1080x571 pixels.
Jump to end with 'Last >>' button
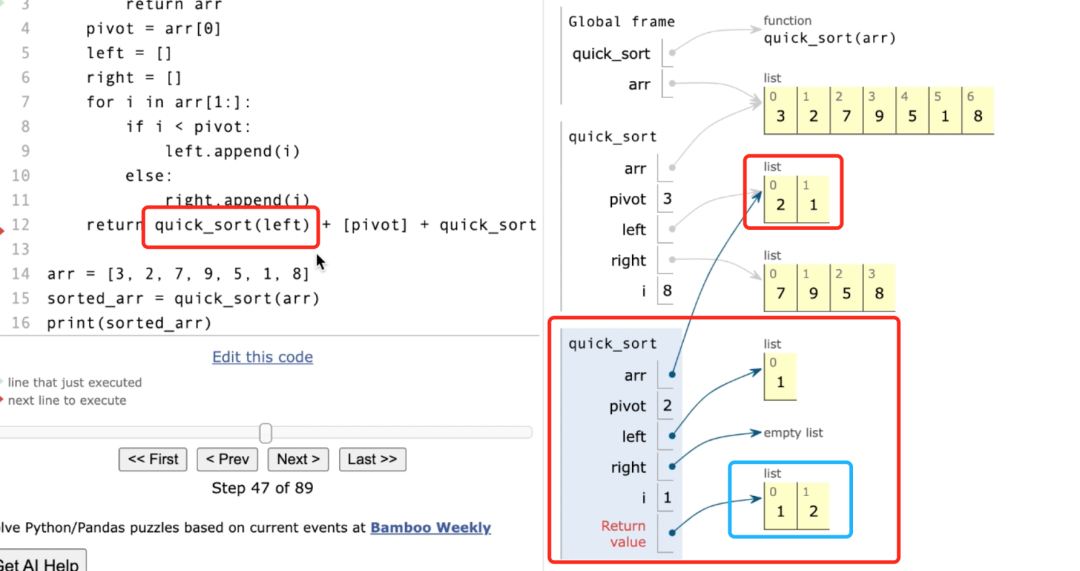point(373,459)
